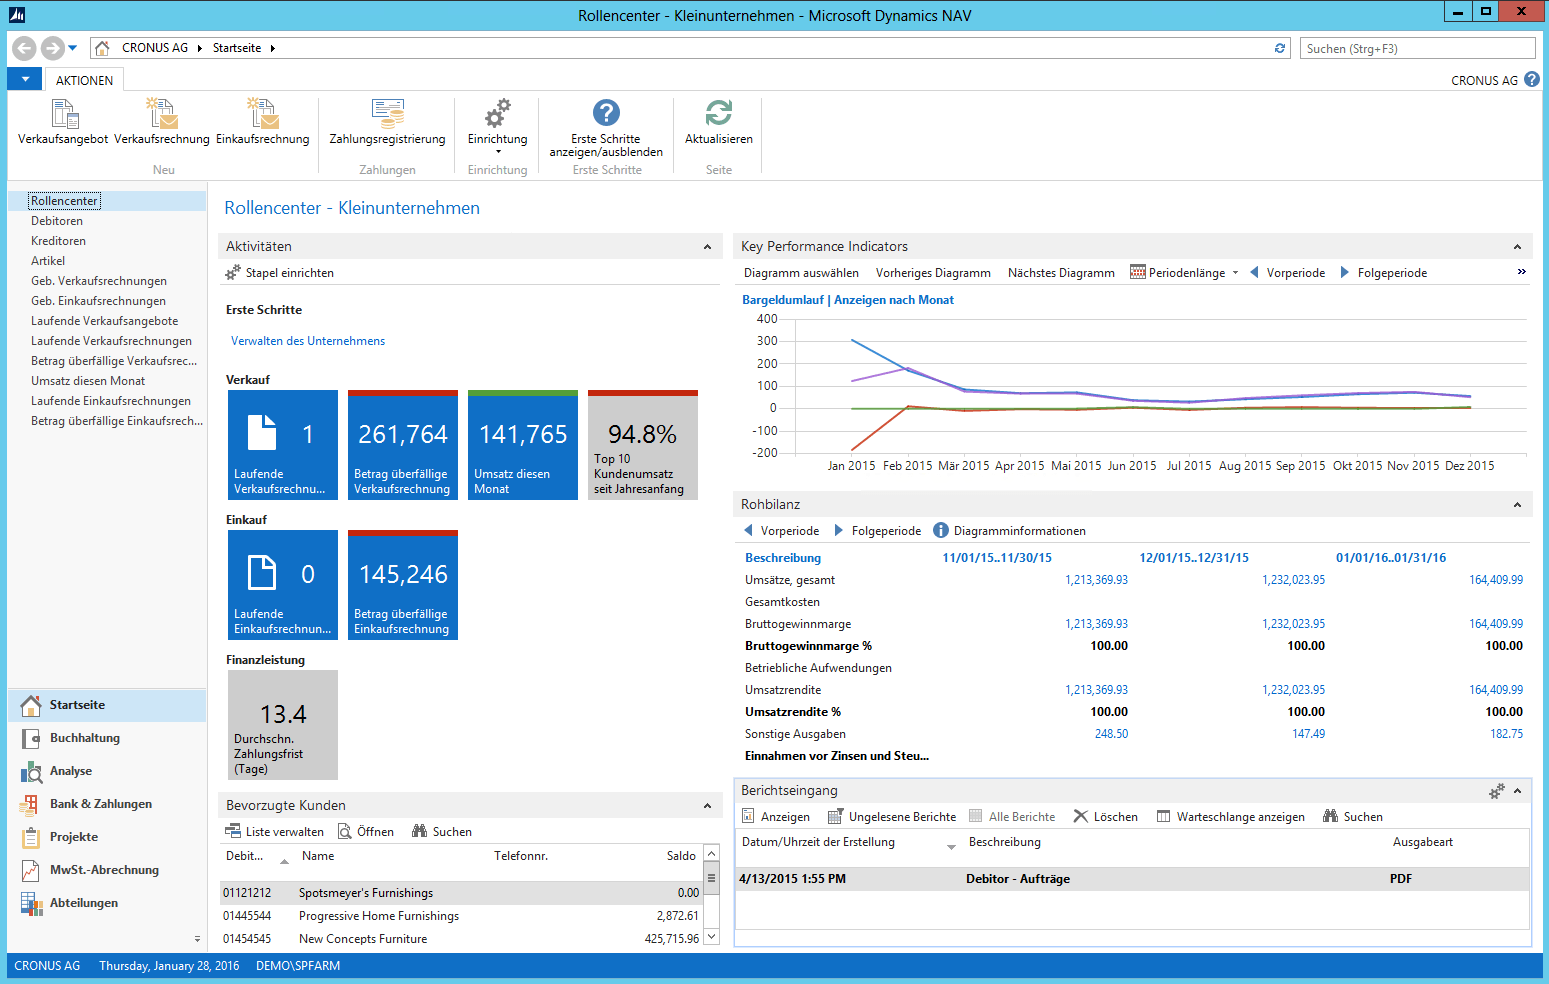Open Abteilungen in navigation pane

[107, 903]
